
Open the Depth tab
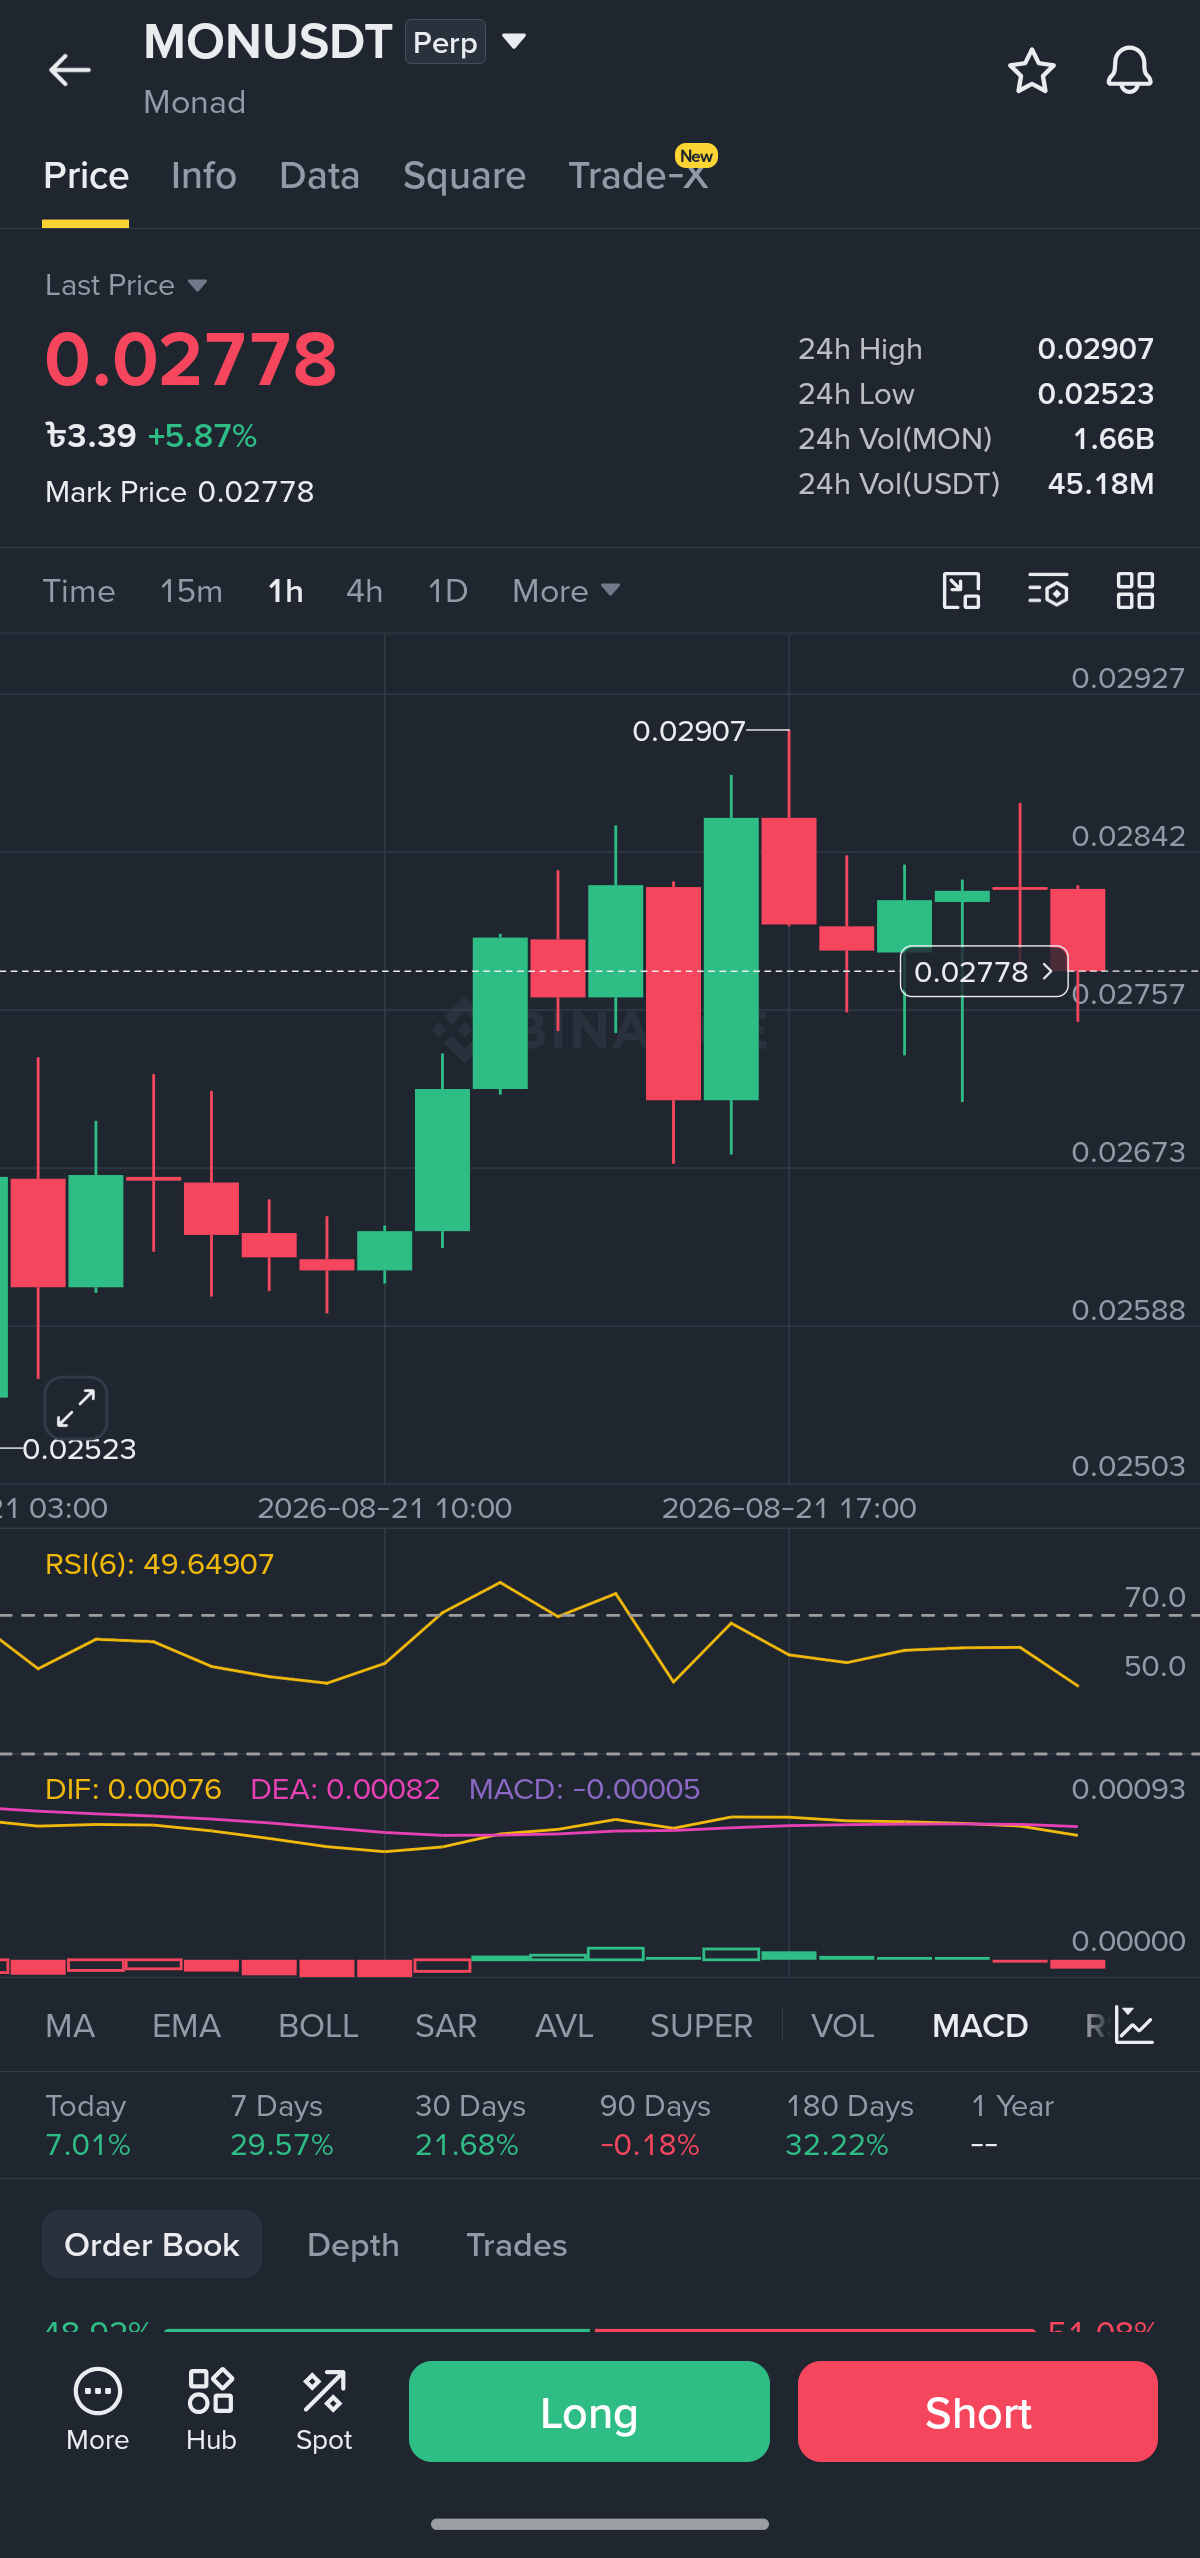[x=353, y=2244]
